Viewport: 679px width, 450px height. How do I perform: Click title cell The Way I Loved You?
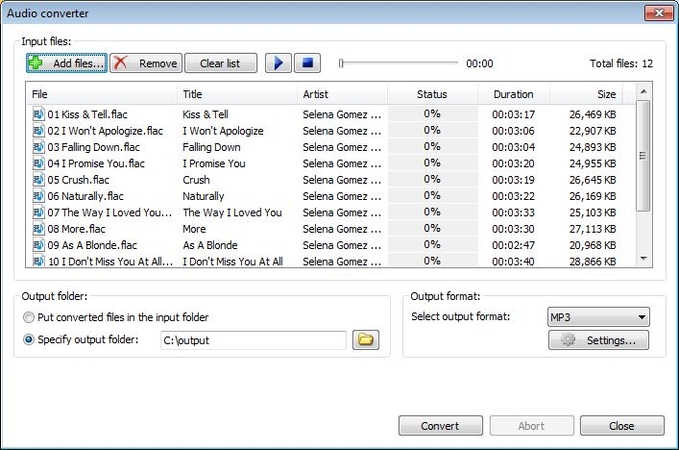pos(233,213)
